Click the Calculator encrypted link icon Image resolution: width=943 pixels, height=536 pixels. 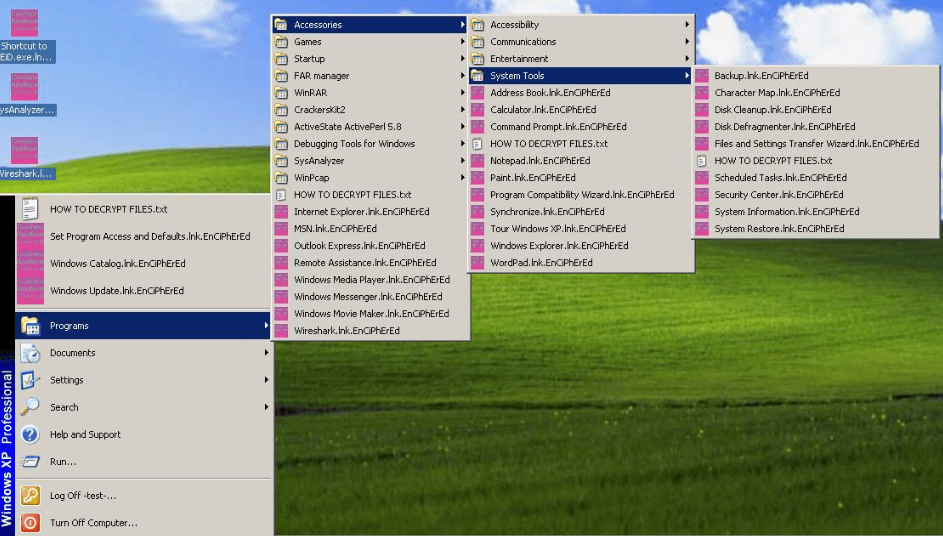[x=478, y=110]
